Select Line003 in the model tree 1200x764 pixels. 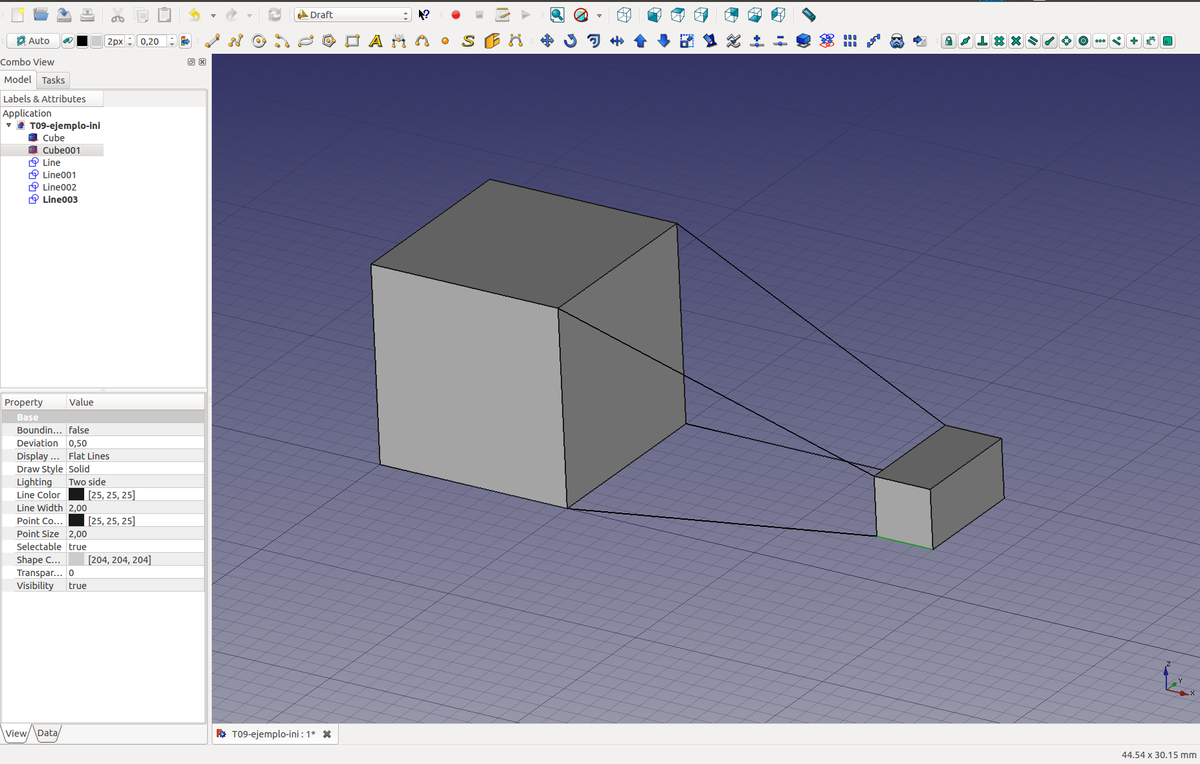point(60,199)
